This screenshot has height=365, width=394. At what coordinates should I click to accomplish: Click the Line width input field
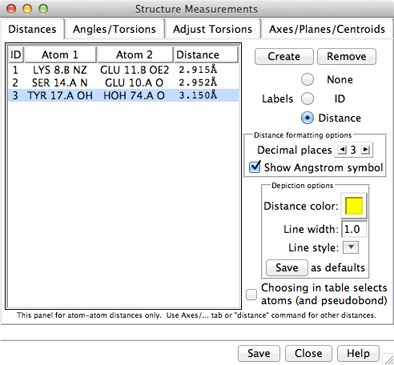pyautogui.click(x=354, y=229)
